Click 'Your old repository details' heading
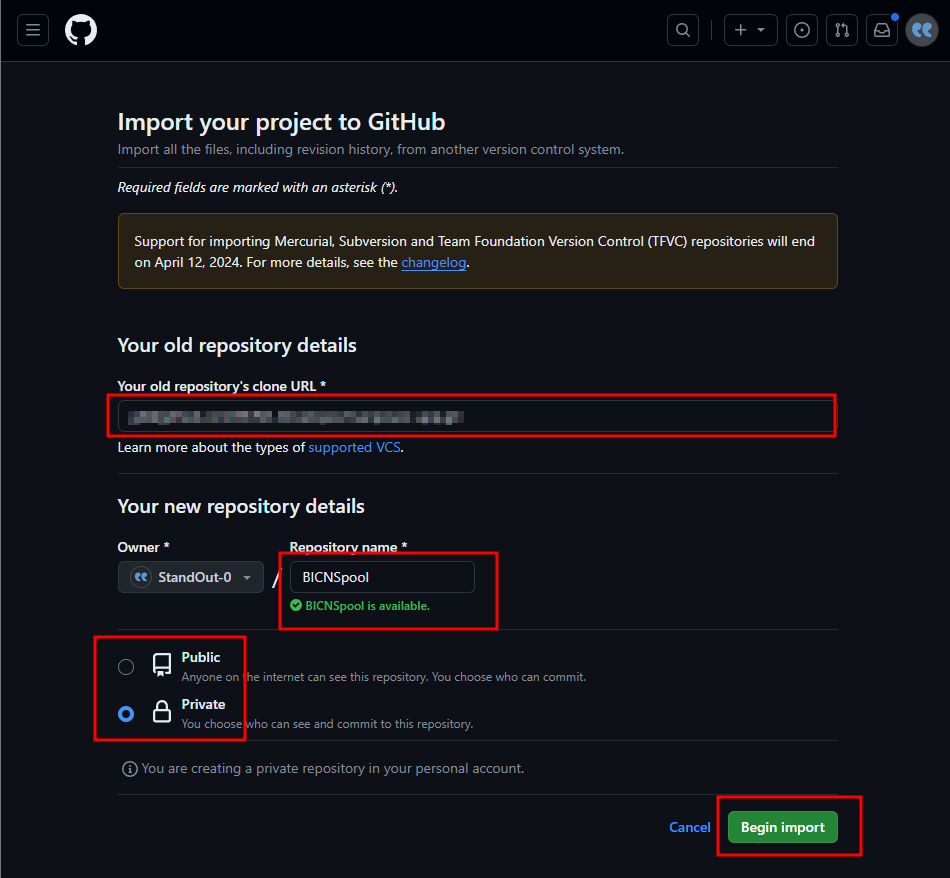The image size is (950, 878). tap(237, 345)
